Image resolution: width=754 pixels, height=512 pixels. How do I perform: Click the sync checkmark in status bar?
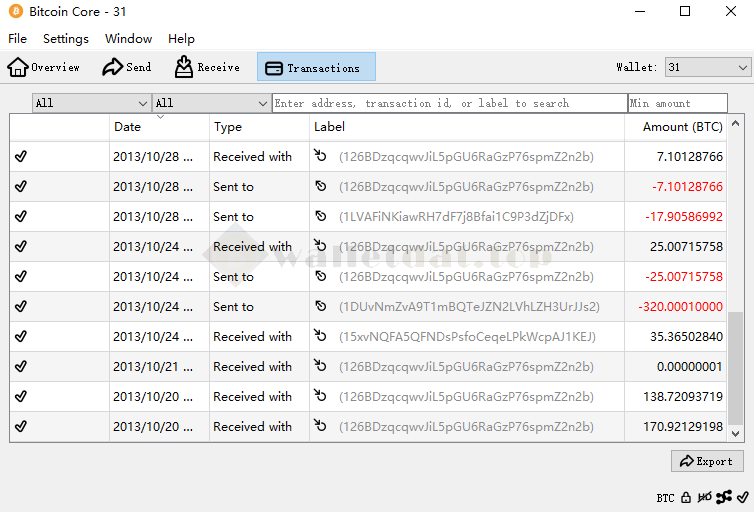coord(742,497)
